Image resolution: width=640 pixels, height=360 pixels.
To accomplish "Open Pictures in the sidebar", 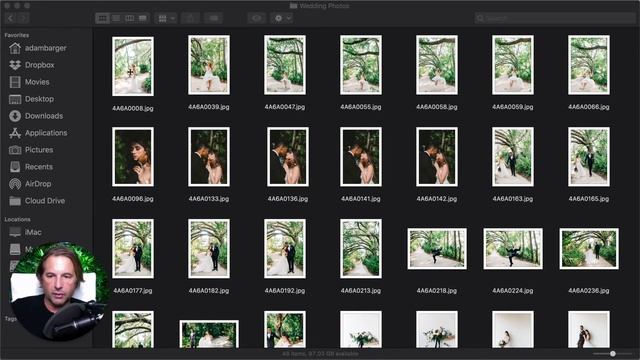I will pyautogui.click(x=31, y=150).
